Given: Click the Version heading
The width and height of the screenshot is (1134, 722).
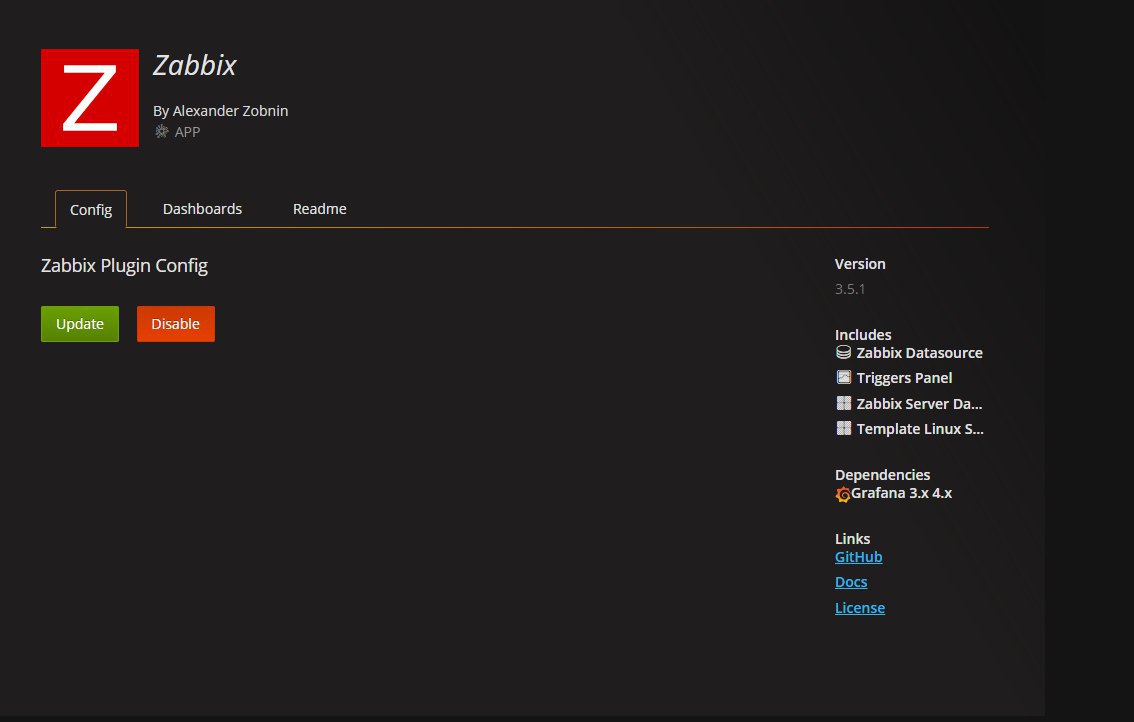Looking at the screenshot, I should [860, 264].
